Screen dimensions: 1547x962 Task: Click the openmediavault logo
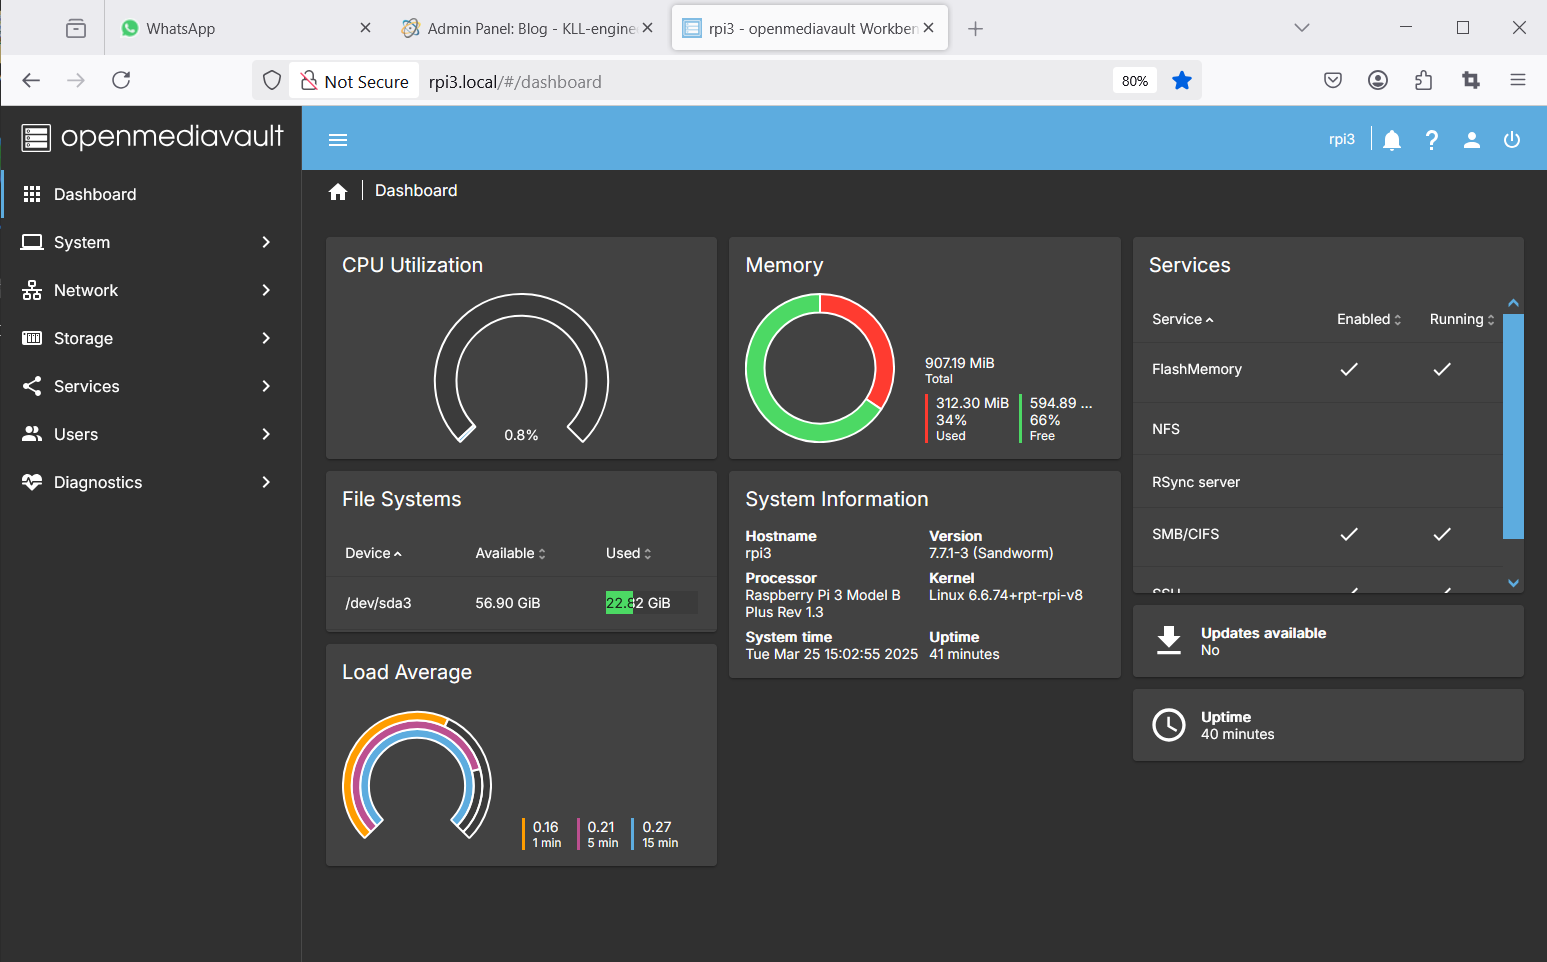[153, 137]
